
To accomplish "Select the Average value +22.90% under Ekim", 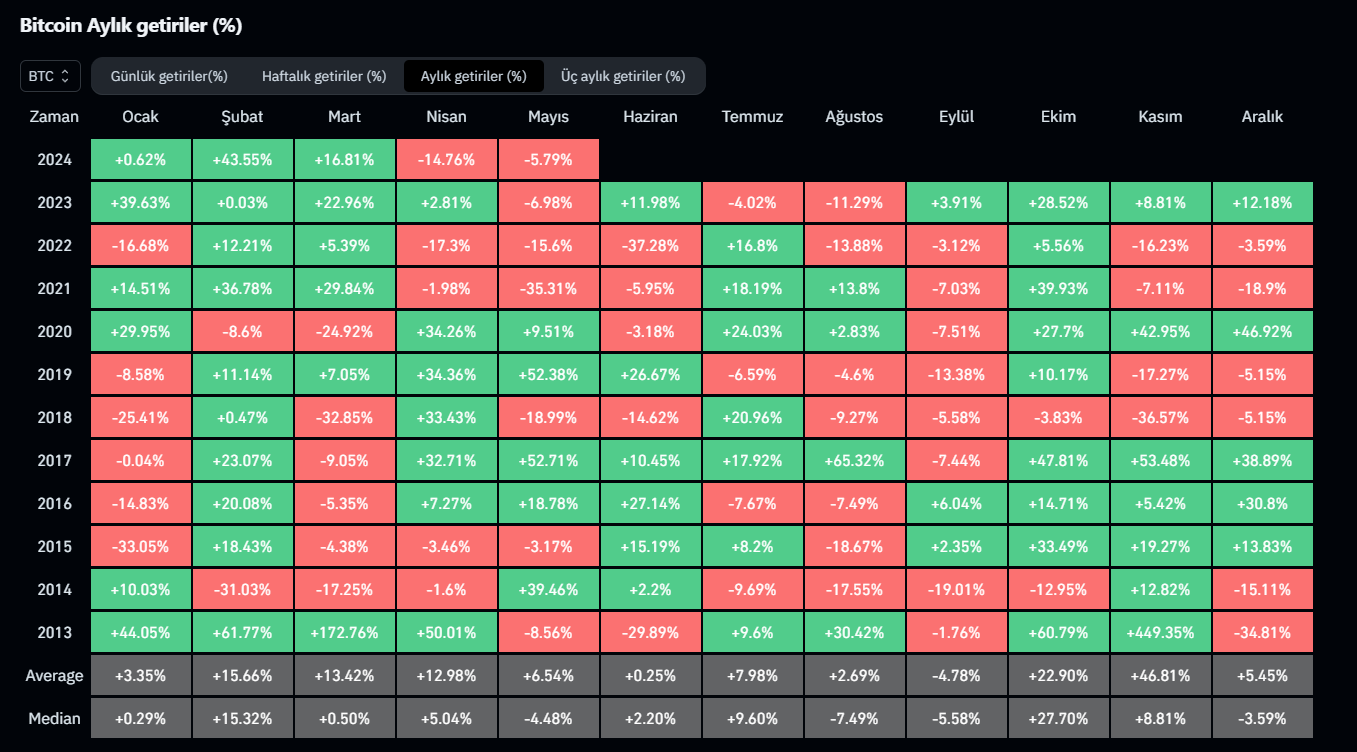I will coord(1058,675).
